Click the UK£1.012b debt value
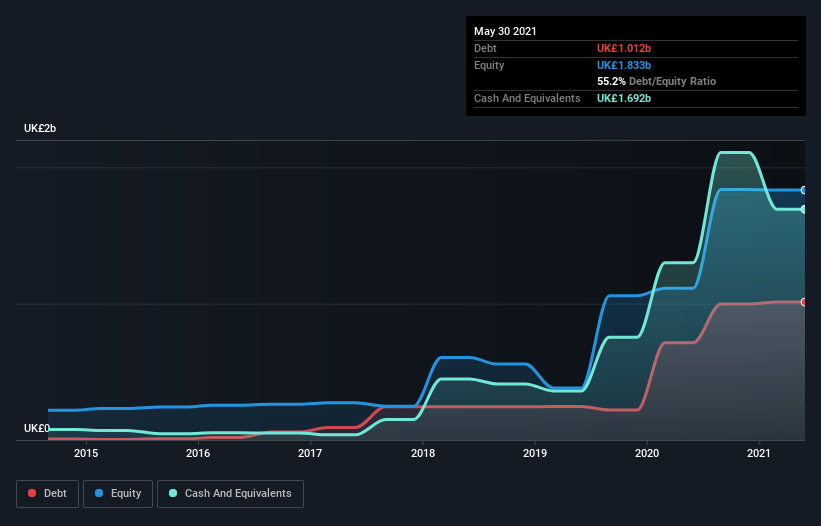 click(x=624, y=48)
